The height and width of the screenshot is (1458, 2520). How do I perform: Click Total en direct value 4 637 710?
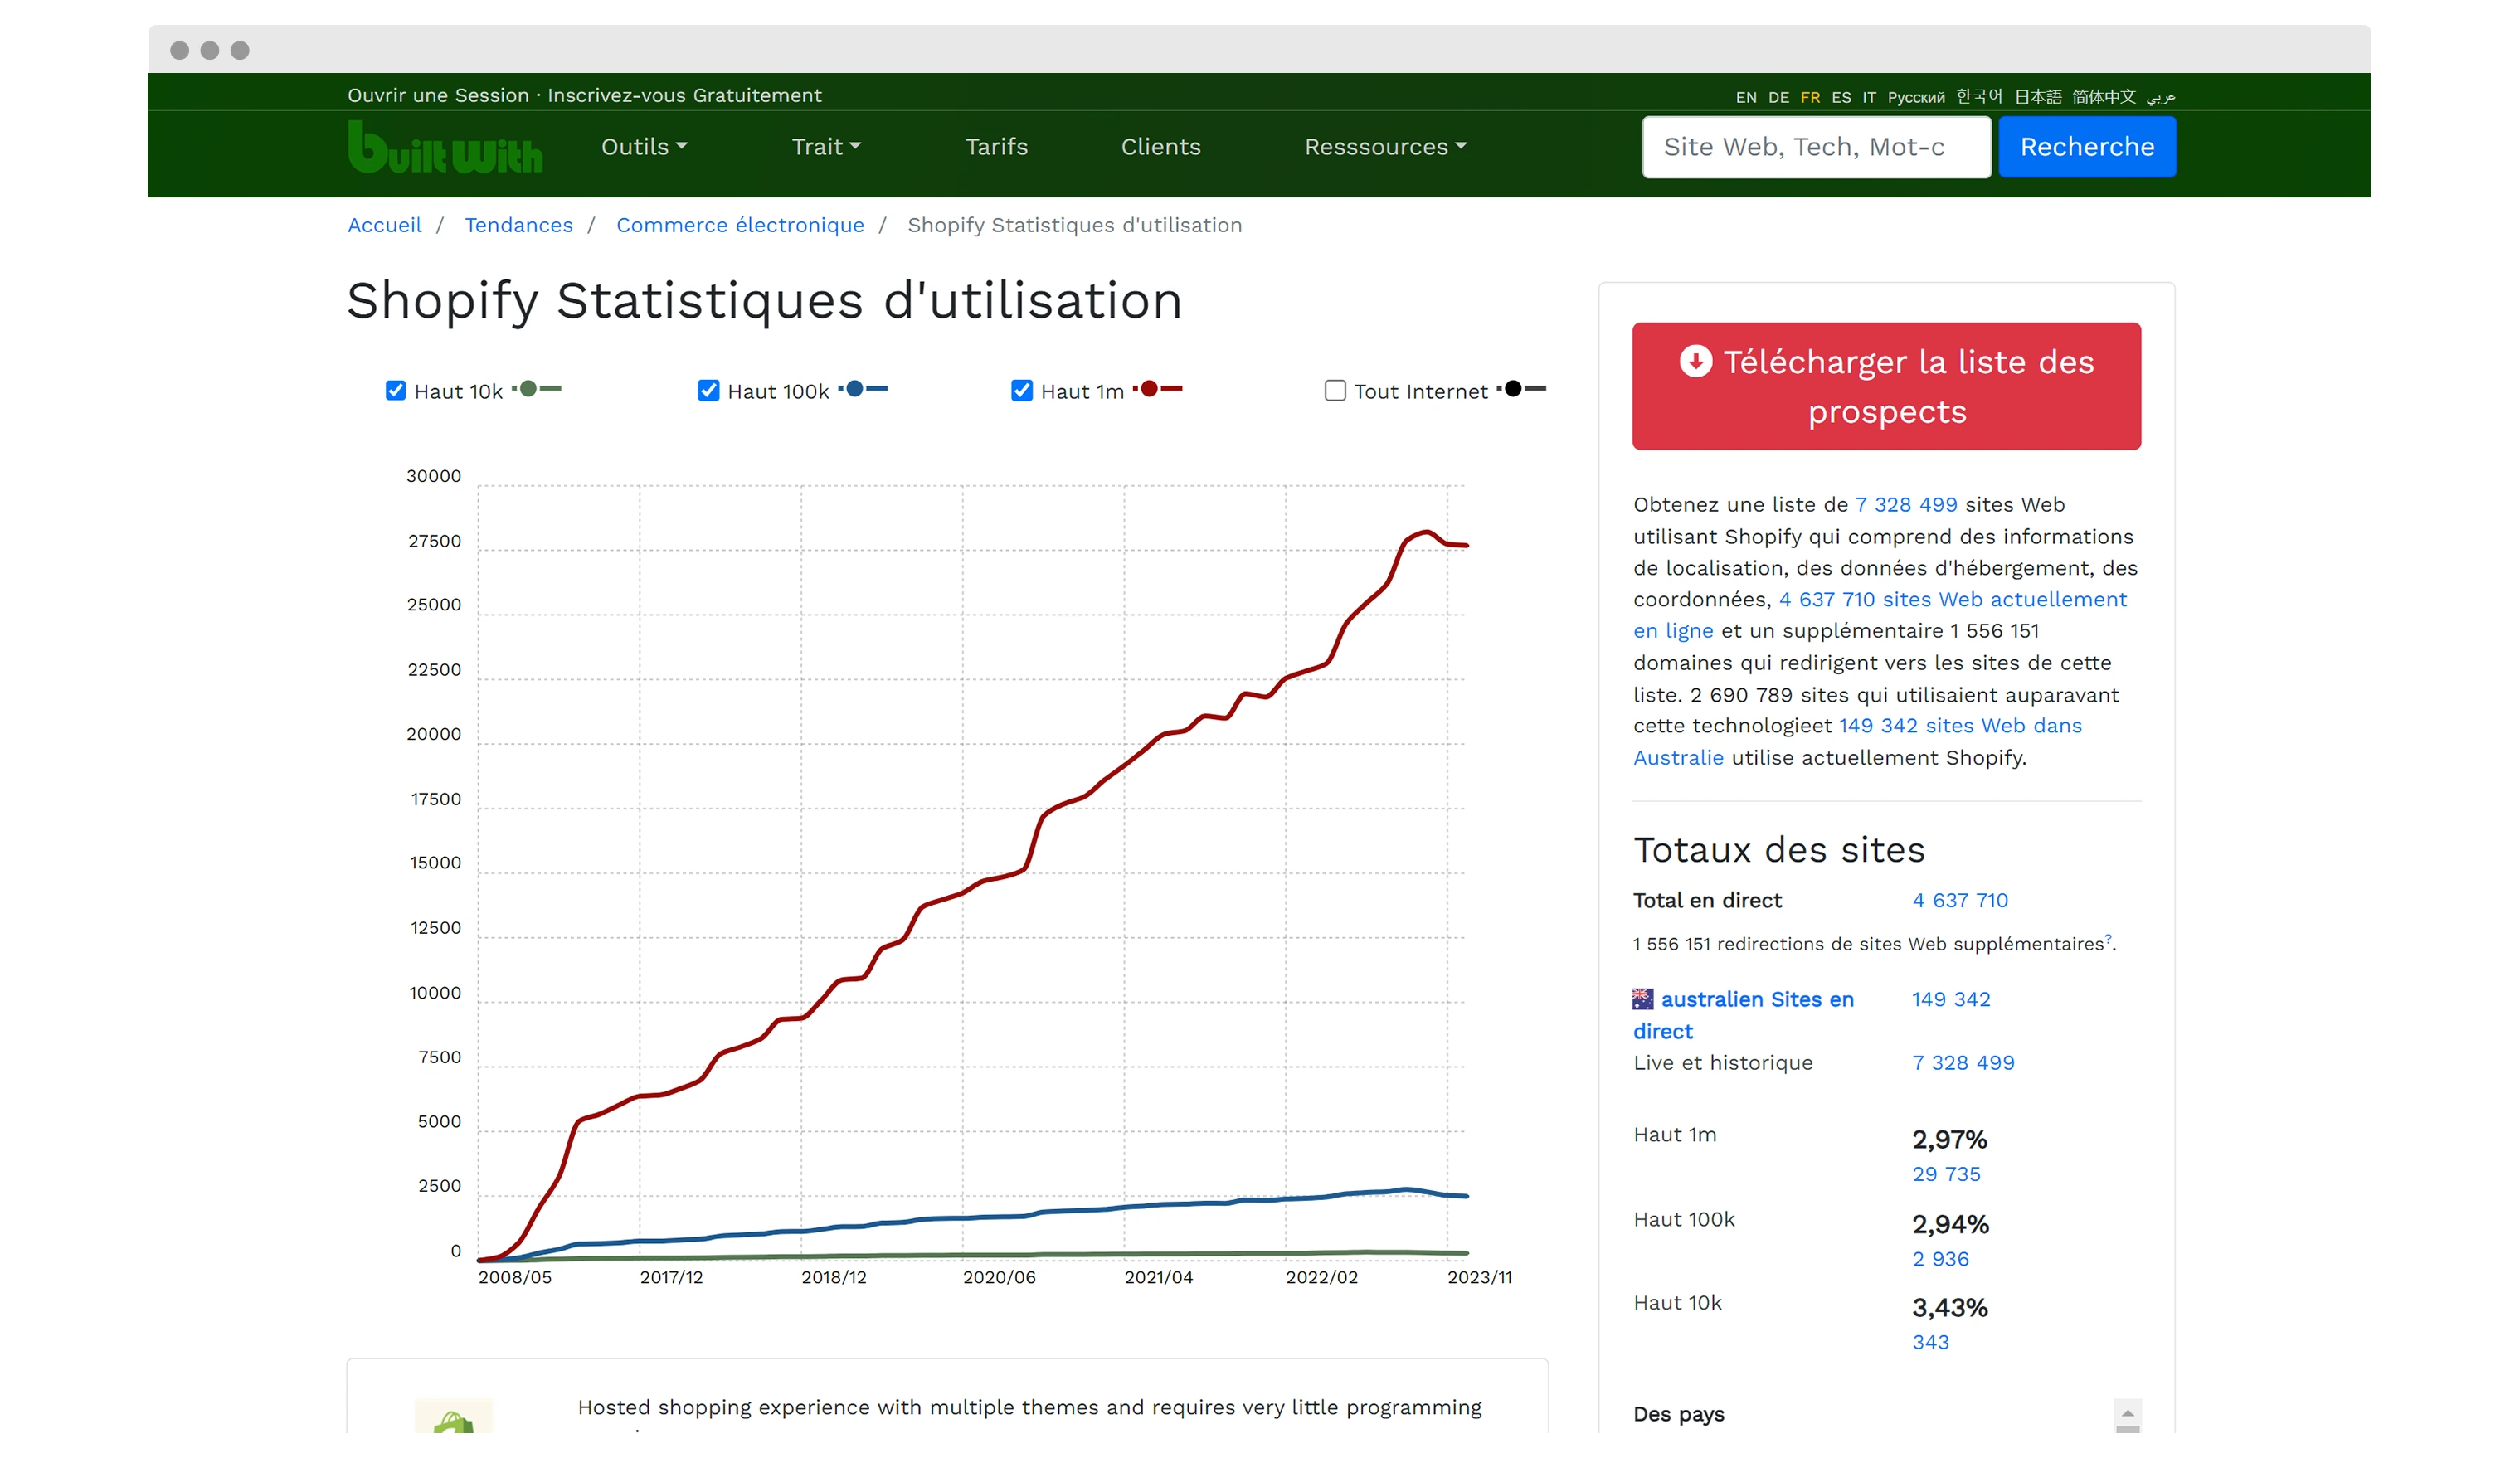(x=1960, y=900)
